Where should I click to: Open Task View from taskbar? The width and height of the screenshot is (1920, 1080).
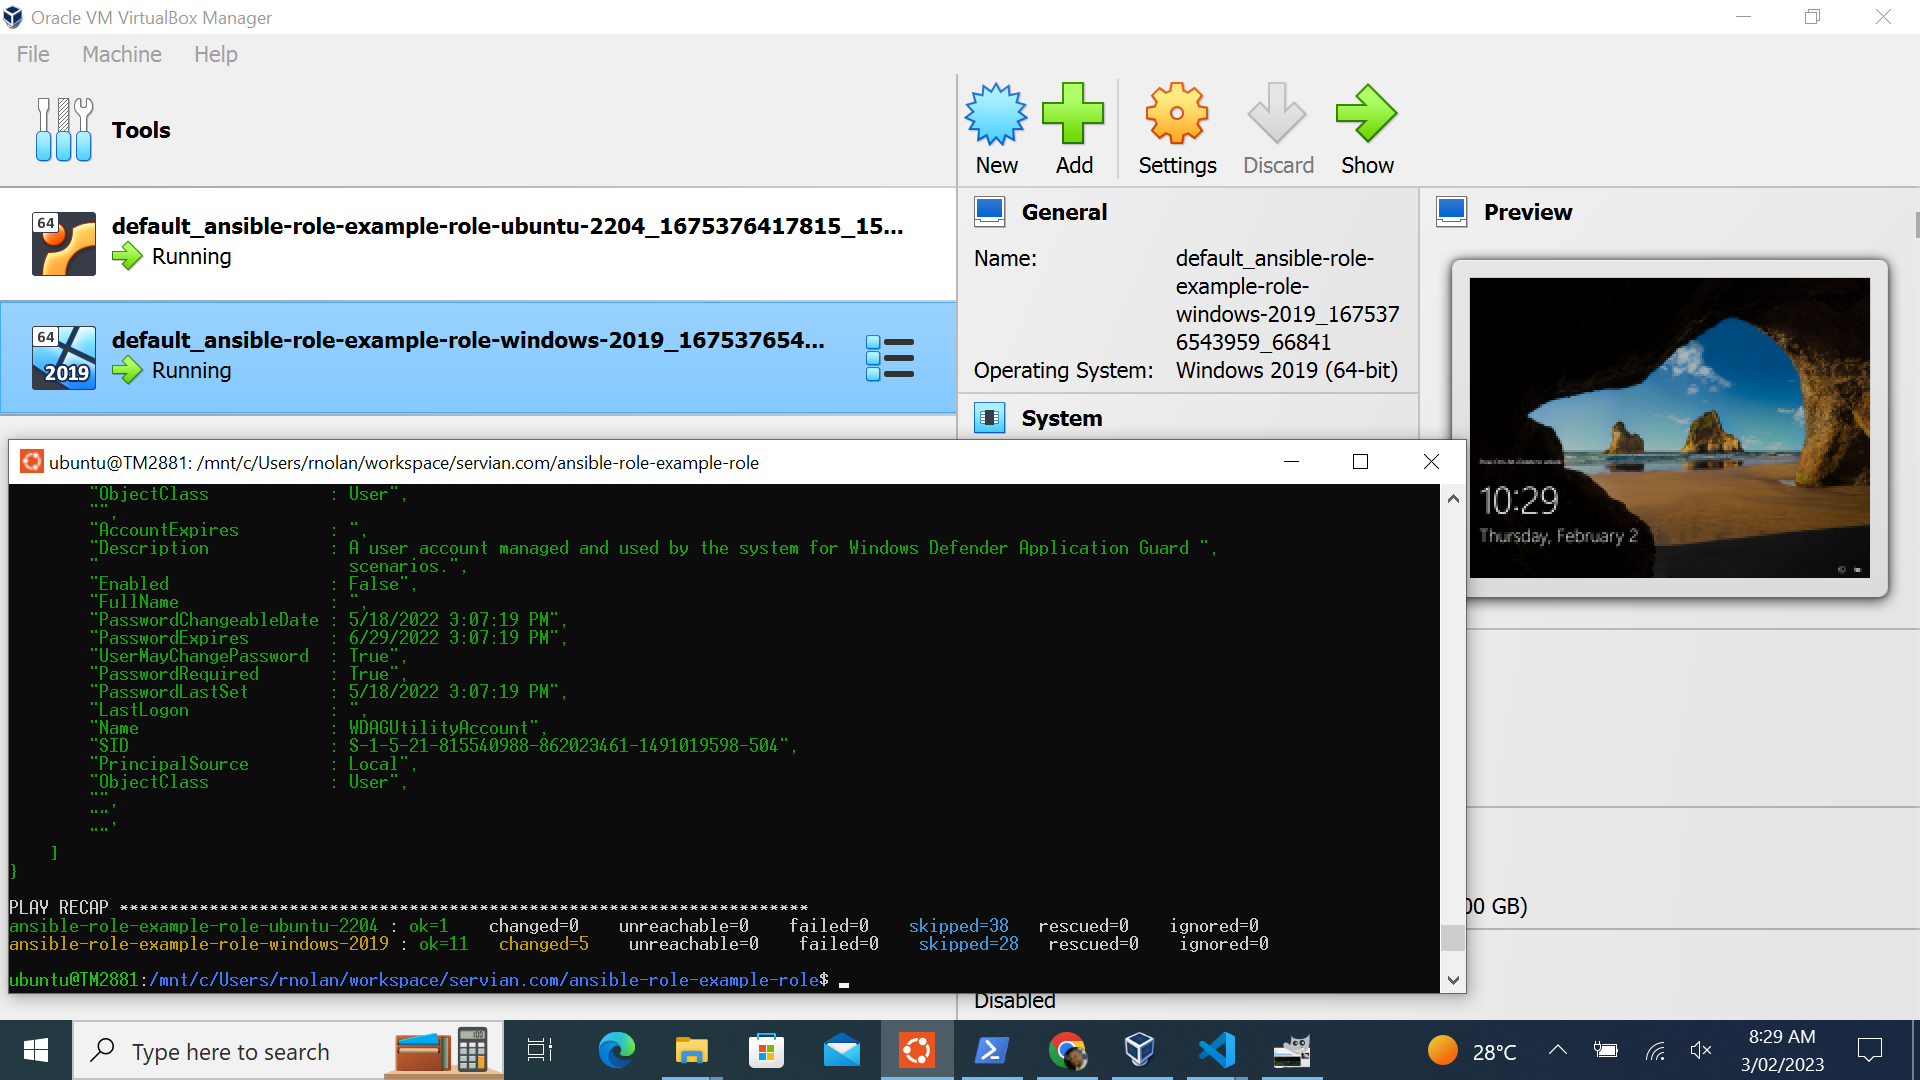[540, 1050]
